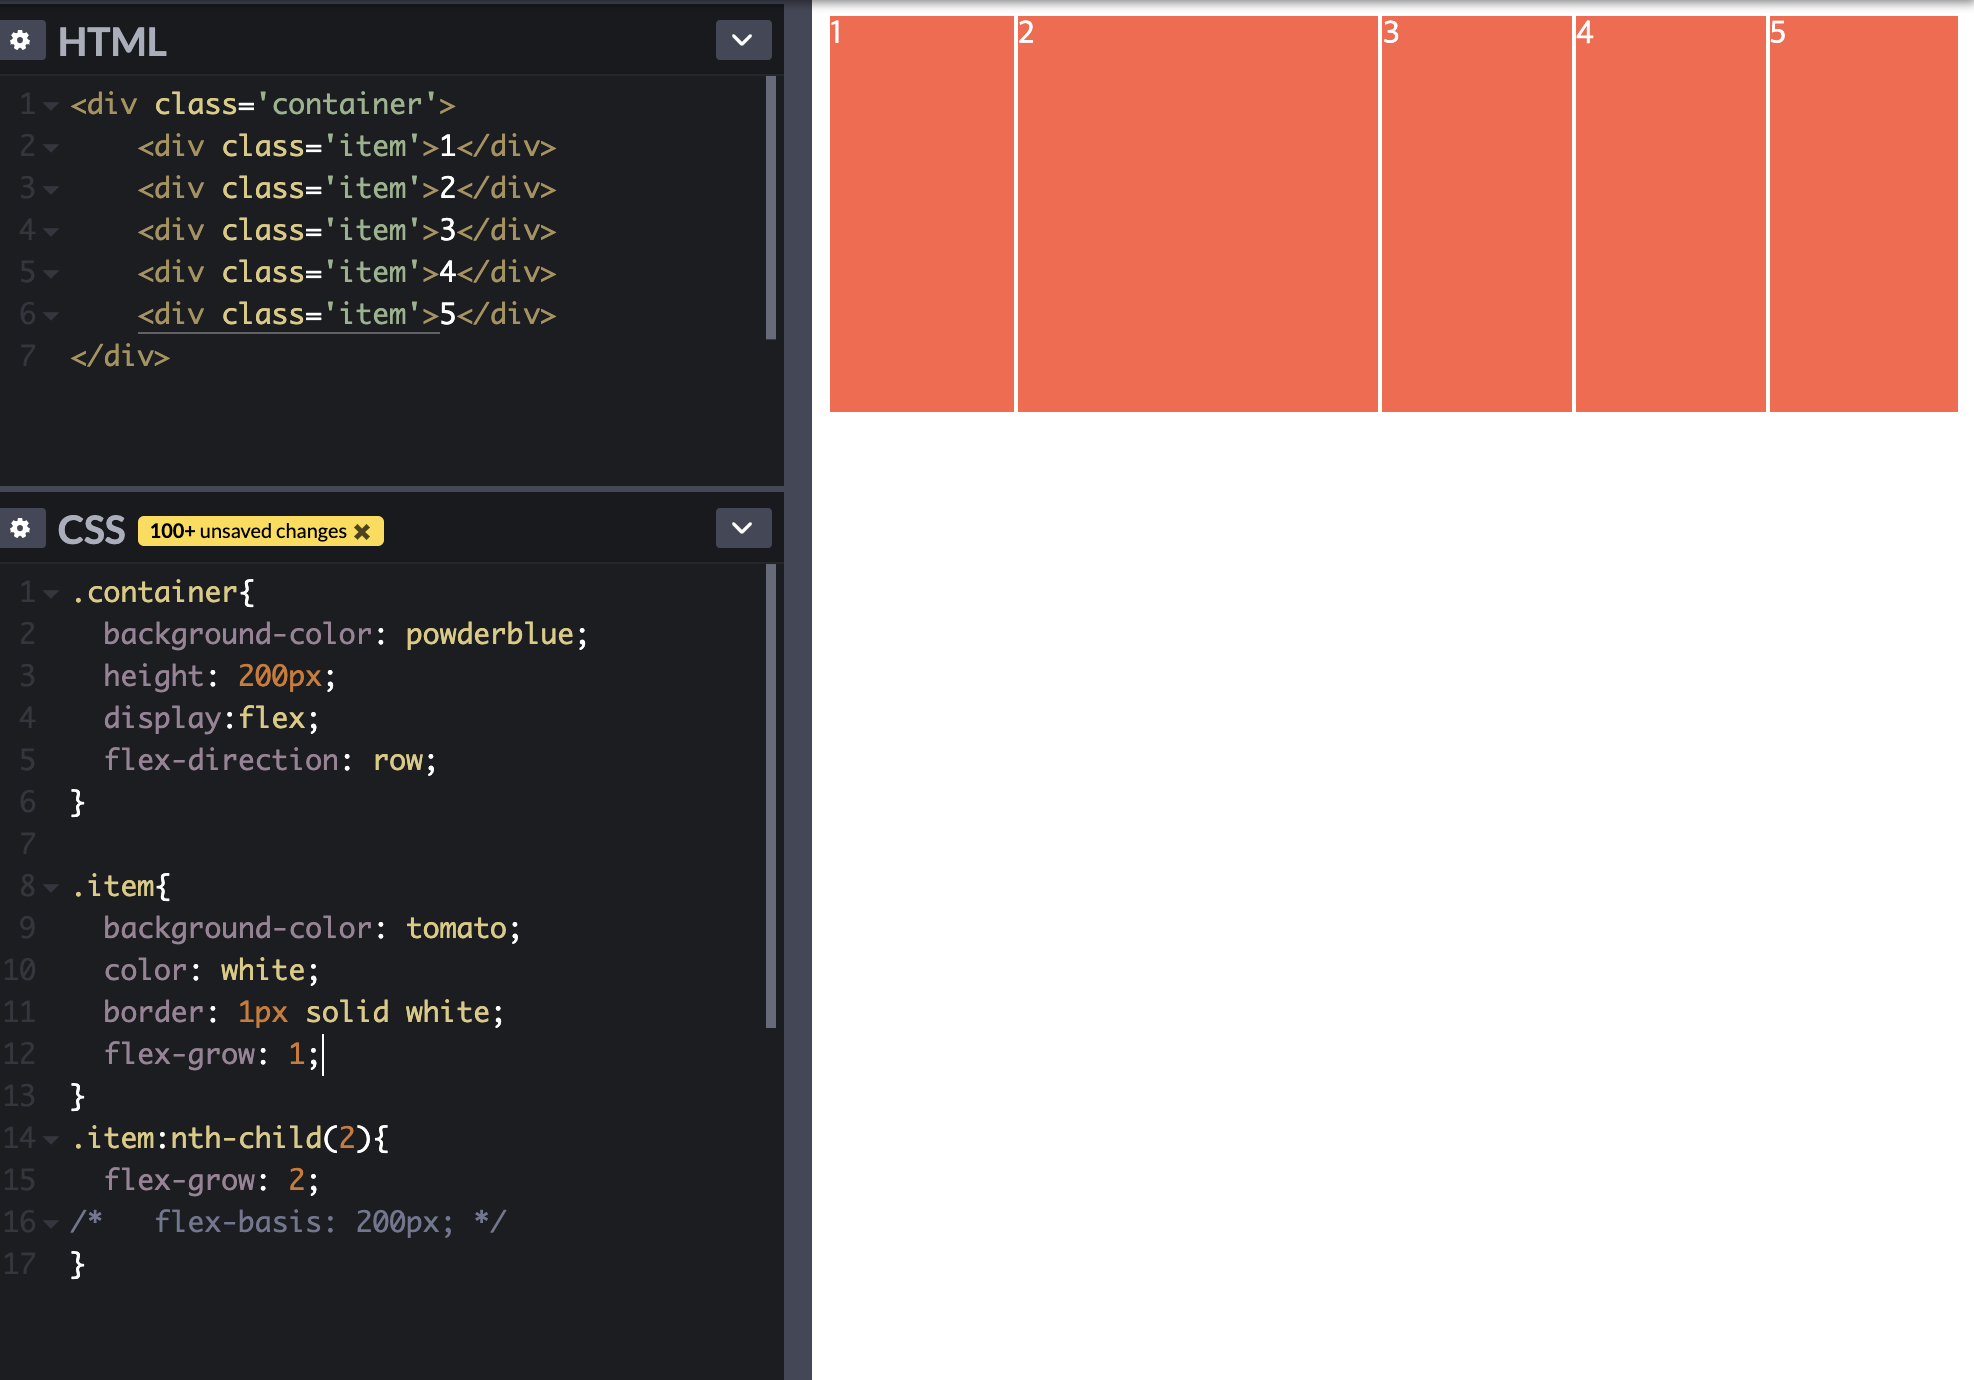Click the 100+ unsaved changes label
The width and height of the screenshot is (1974, 1380).
(x=248, y=532)
